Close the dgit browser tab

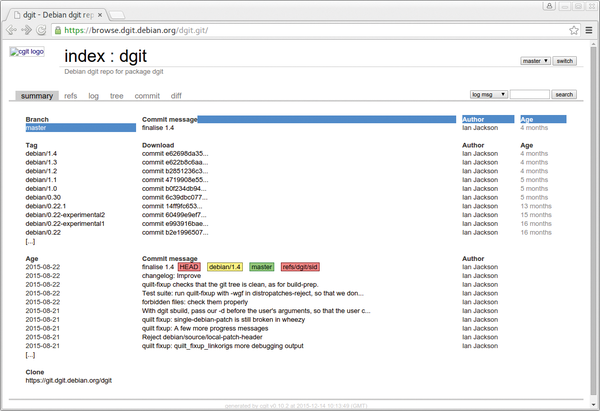click(100, 15)
